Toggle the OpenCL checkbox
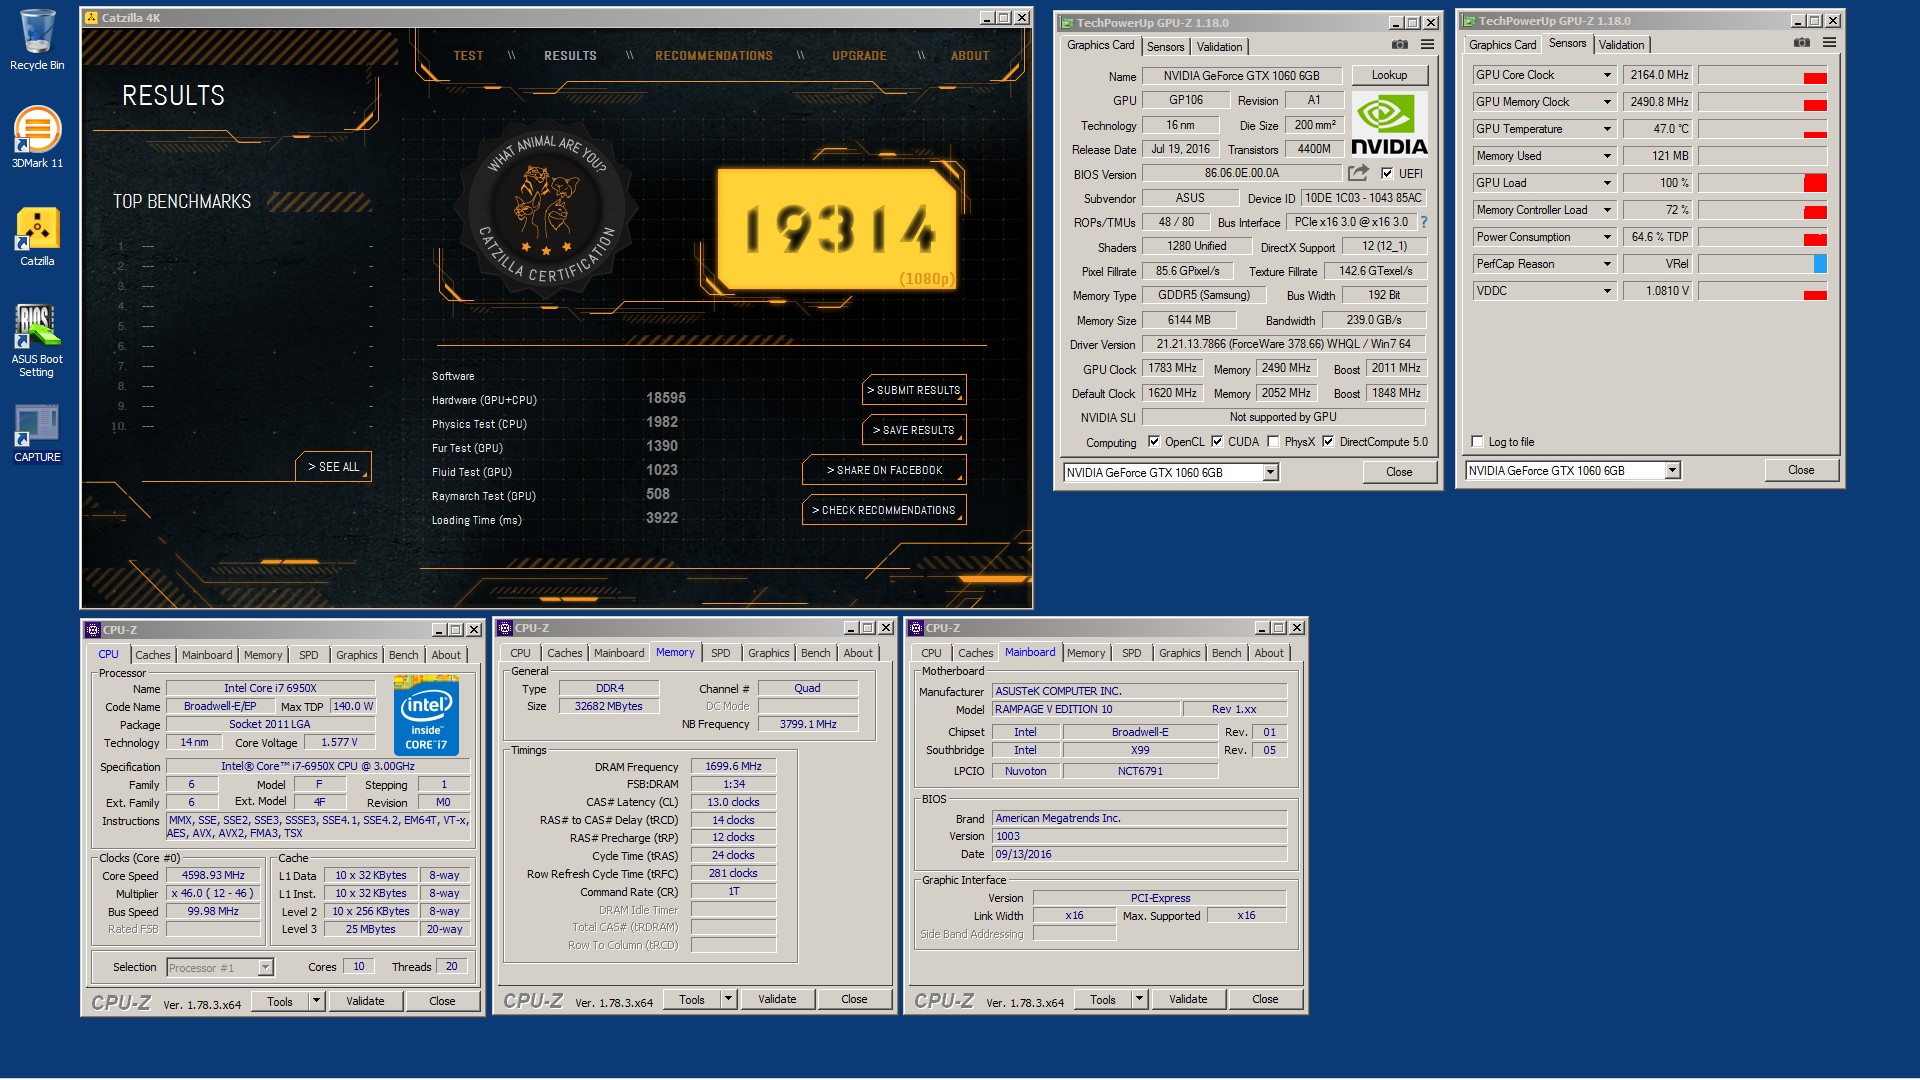The height and width of the screenshot is (1080, 1920). [x=1154, y=441]
